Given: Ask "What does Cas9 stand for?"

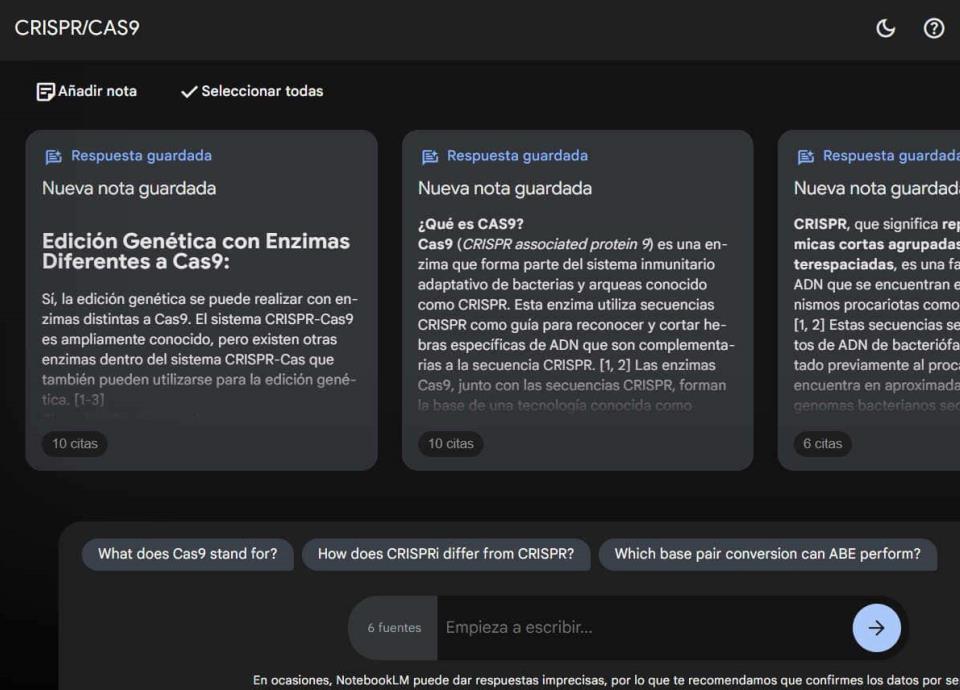Looking at the screenshot, I should [x=187, y=554].
